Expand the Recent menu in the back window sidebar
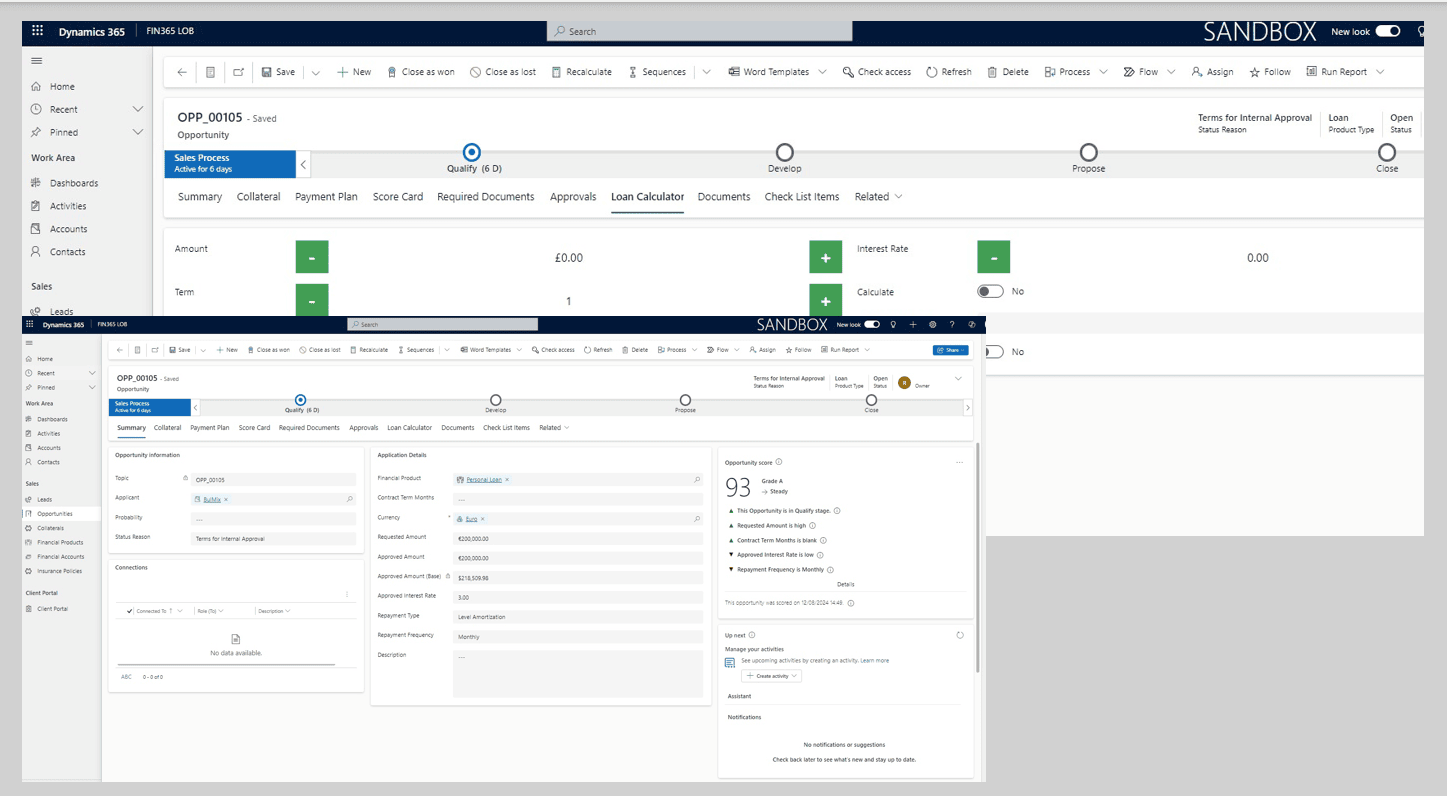The height and width of the screenshot is (796, 1447). click(x=138, y=109)
